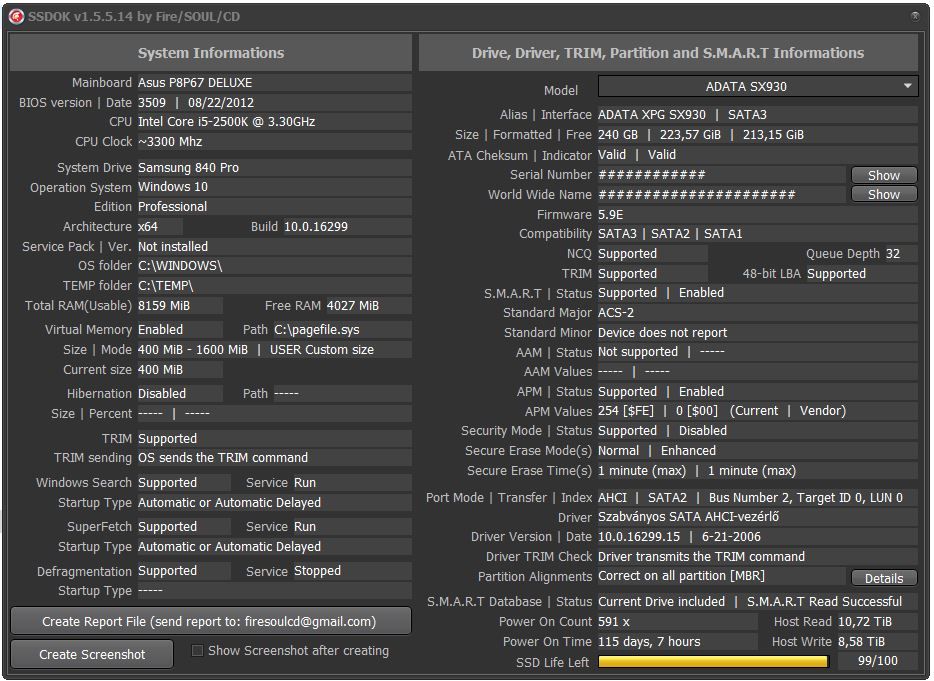Click Power On Time 115 days, 7 hours

point(649,642)
